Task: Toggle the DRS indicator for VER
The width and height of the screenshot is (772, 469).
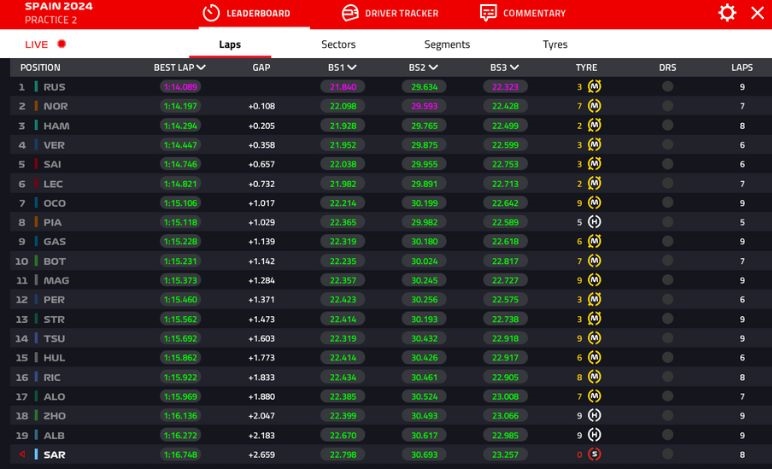Action: (667, 145)
